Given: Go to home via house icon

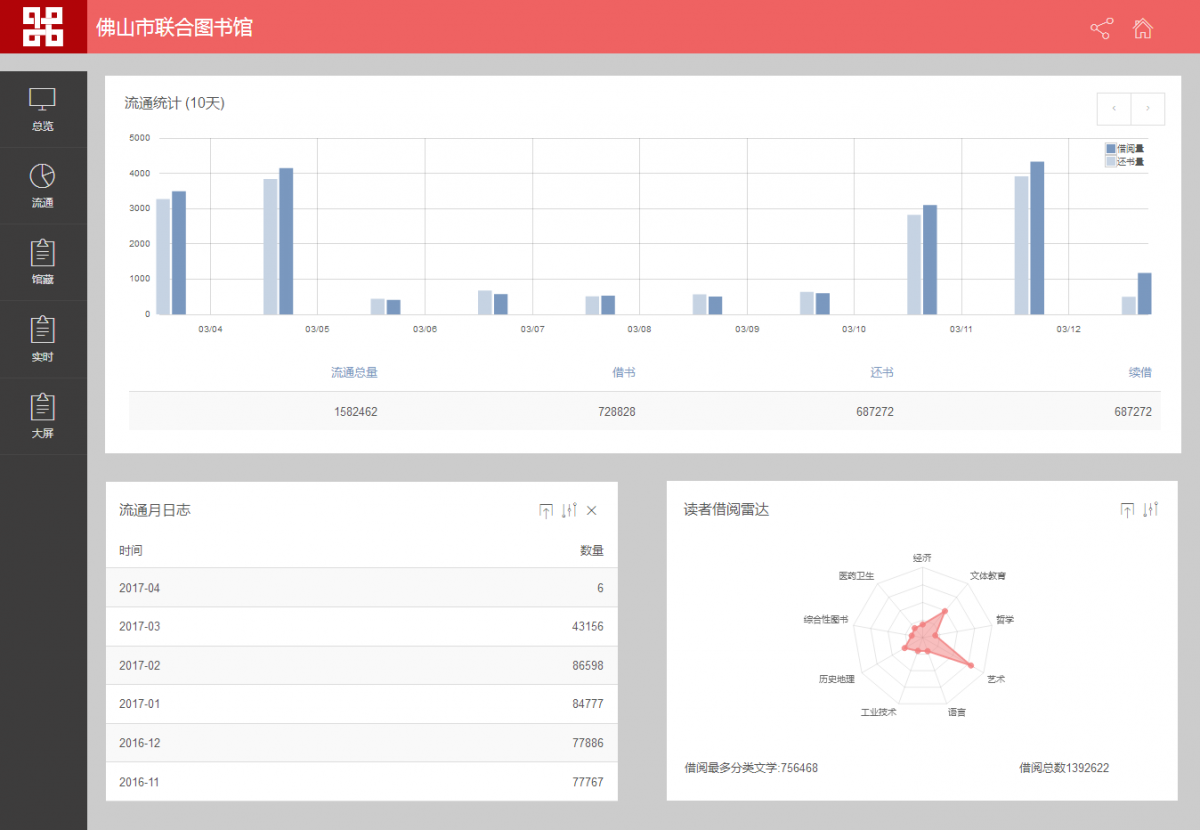Looking at the screenshot, I should click(1142, 28).
